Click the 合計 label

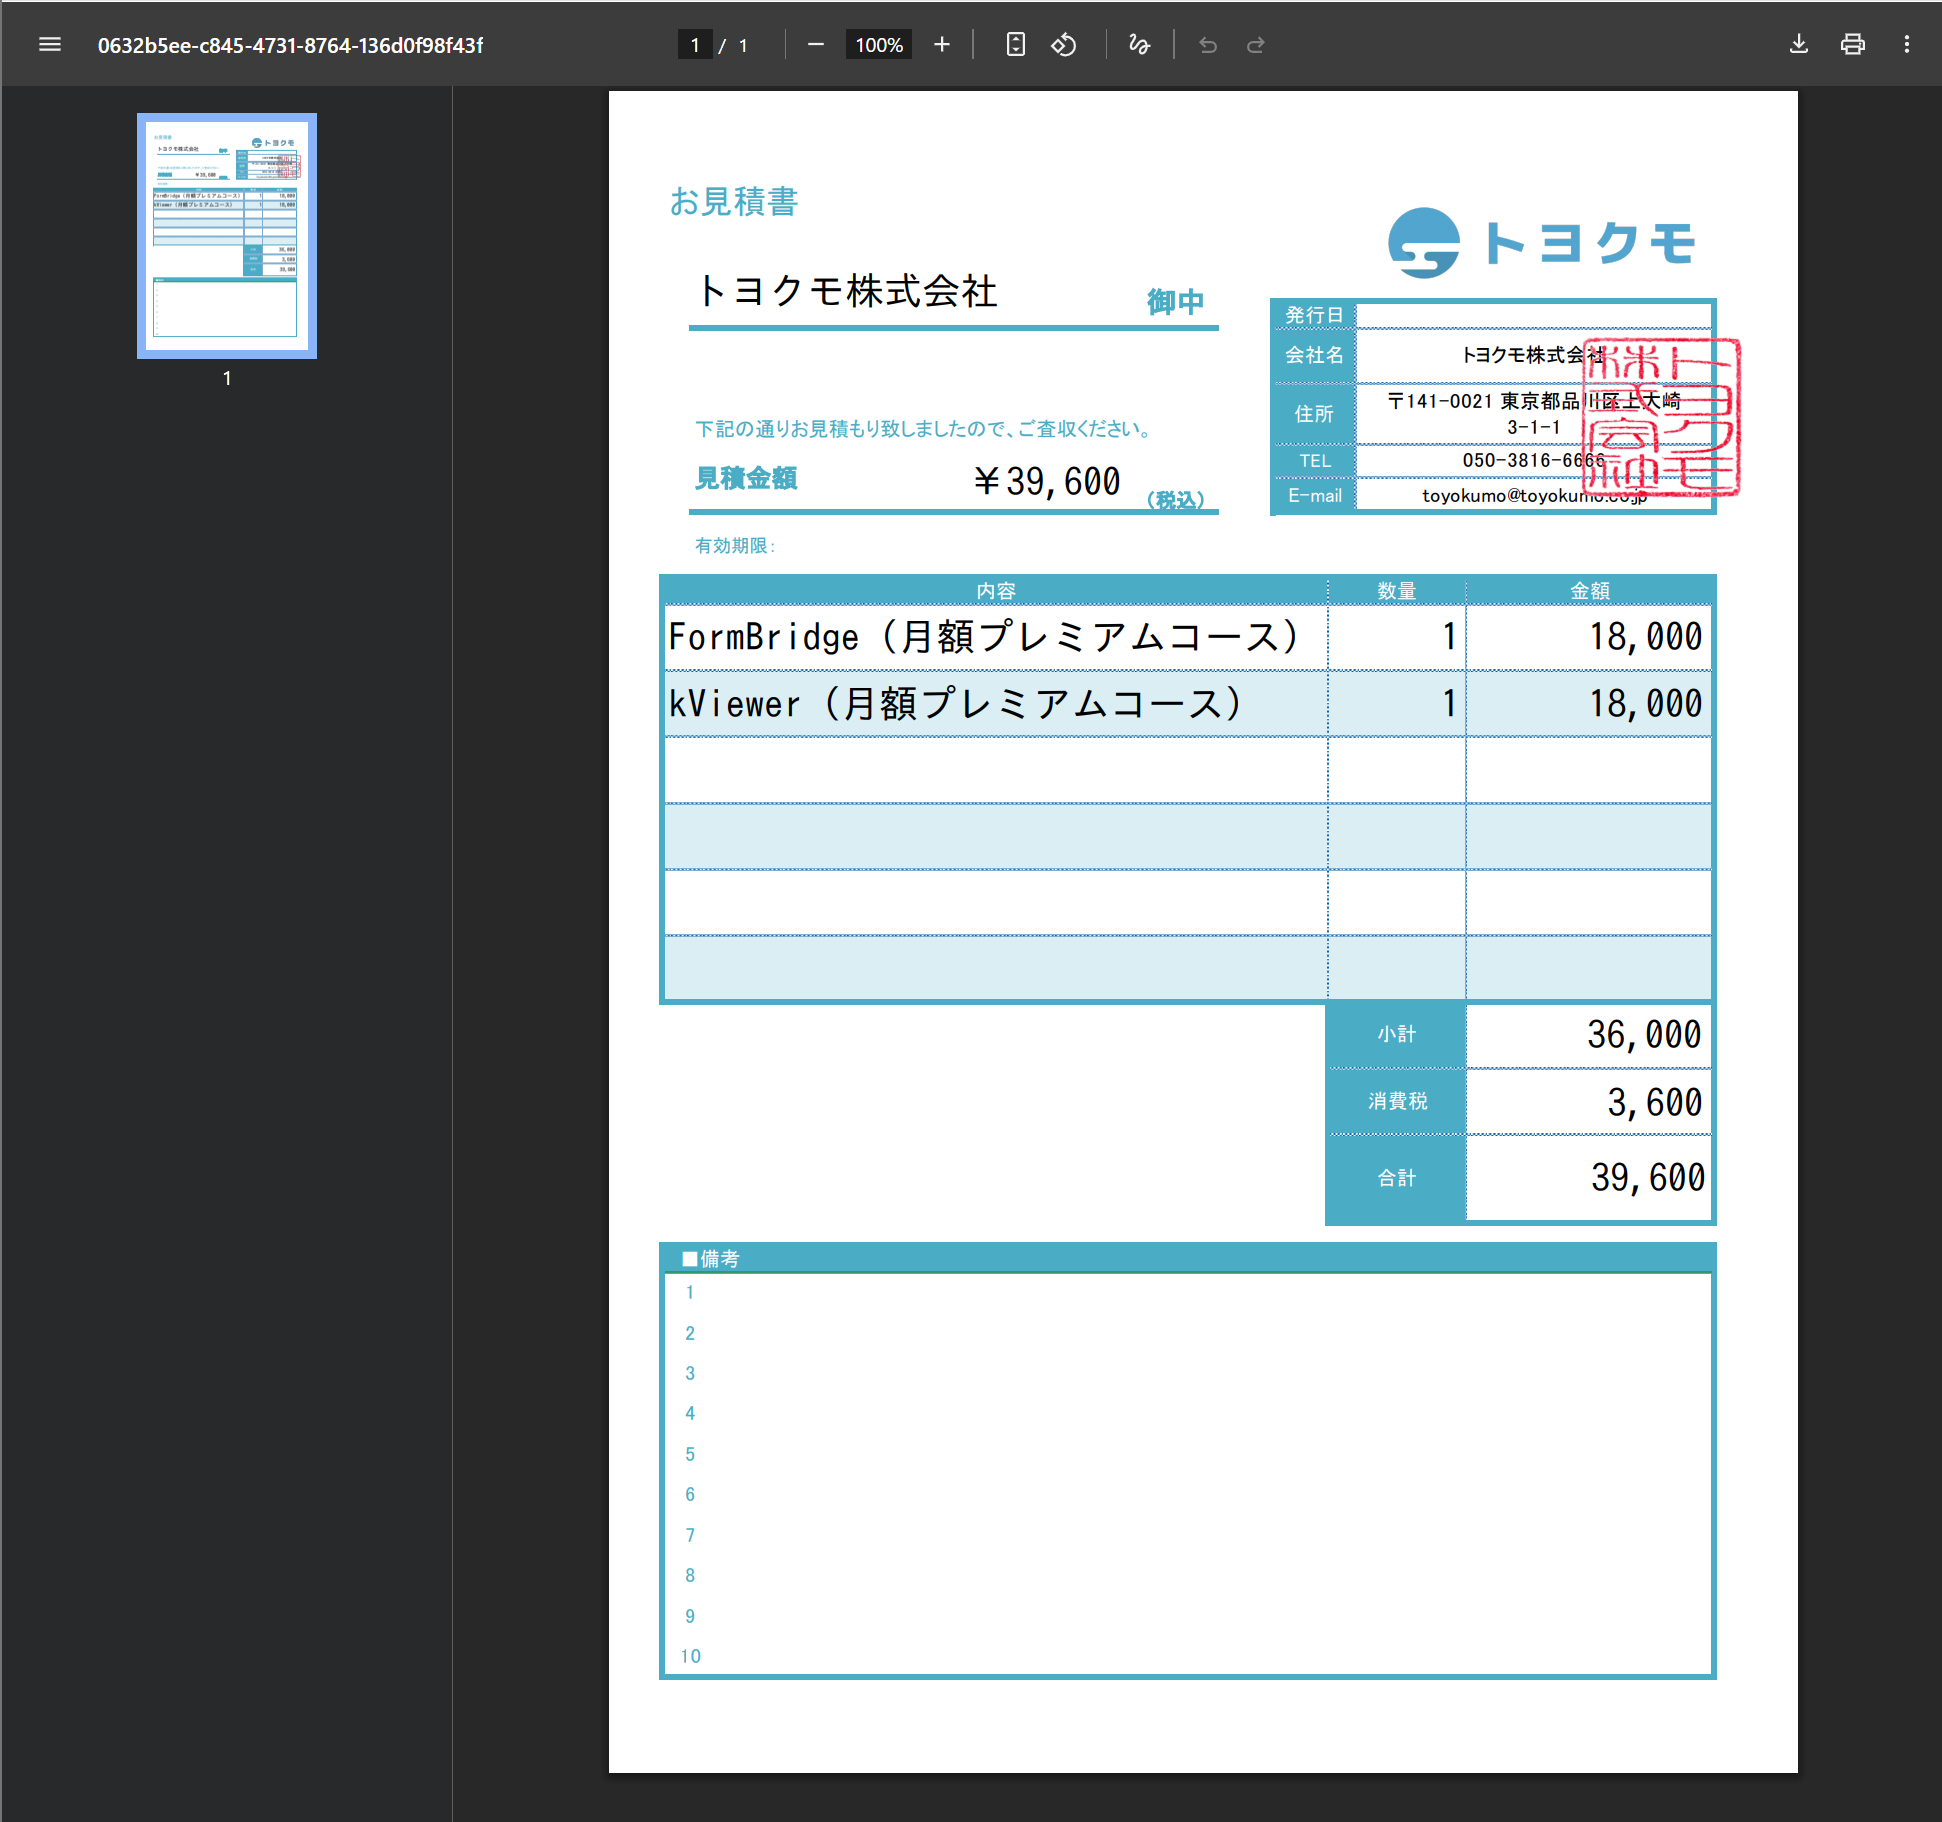point(1397,1178)
